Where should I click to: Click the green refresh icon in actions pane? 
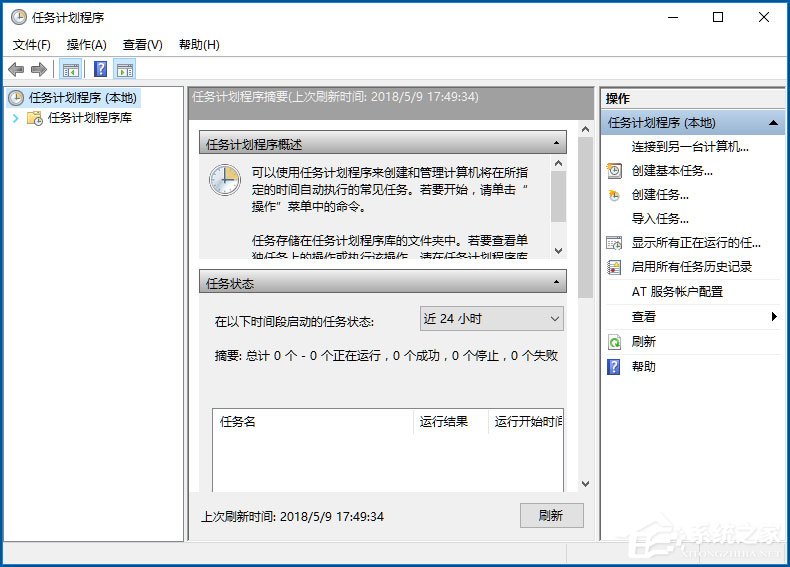tap(614, 342)
